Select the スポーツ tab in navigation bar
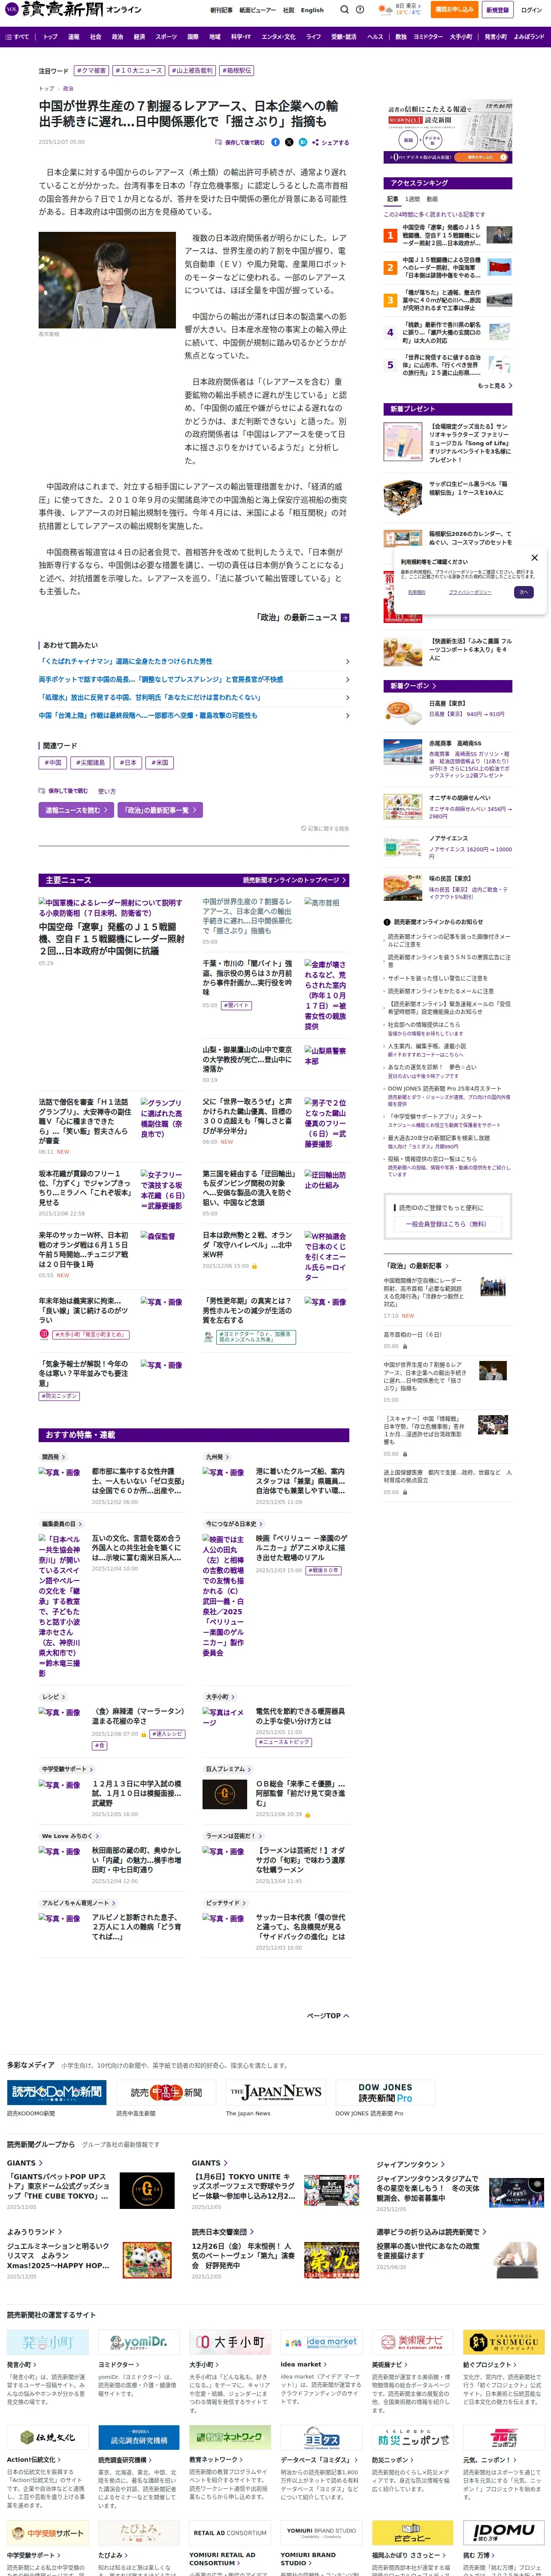Viewport: 551px width, 2576px height. [x=166, y=36]
